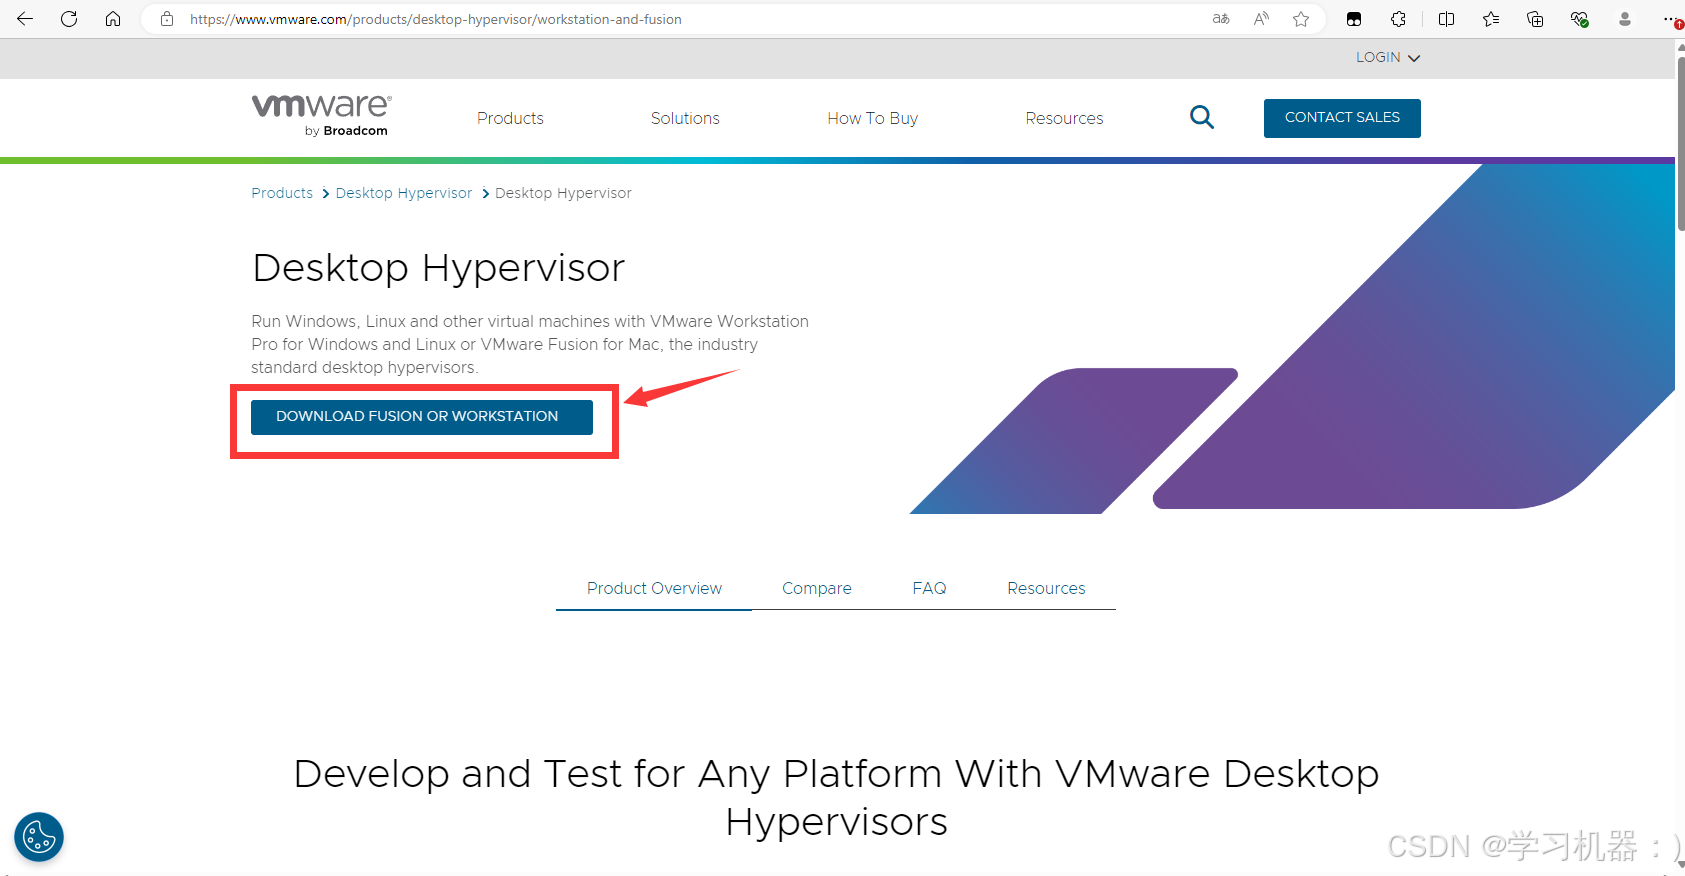Image resolution: width=1685 pixels, height=876 pixels.
Task: Click the dark extension icon beside favorites star
Action: tap(1354, 19)
